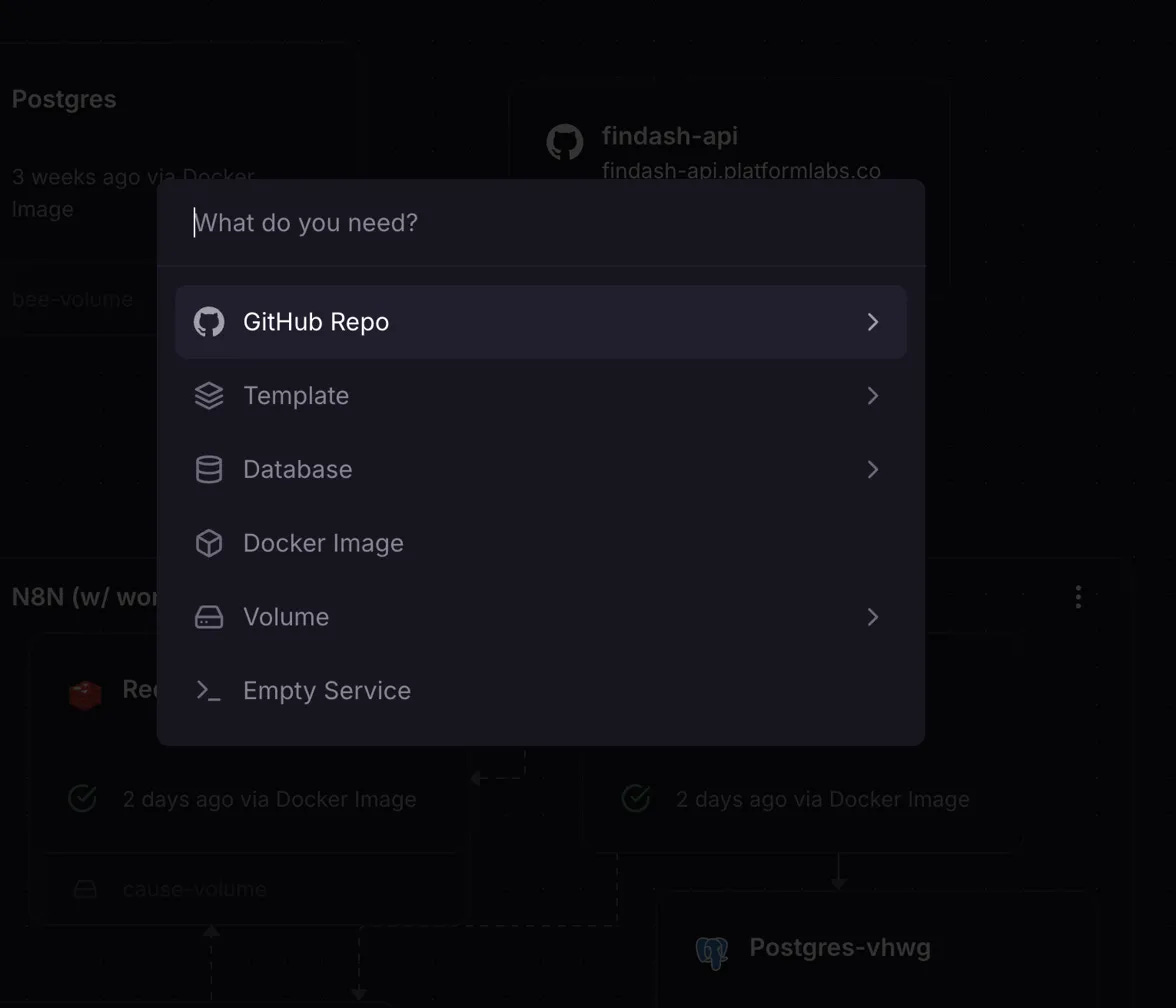Open the Database option
The width and height of the screenshot is (1176, 1008).
[540, 470]
